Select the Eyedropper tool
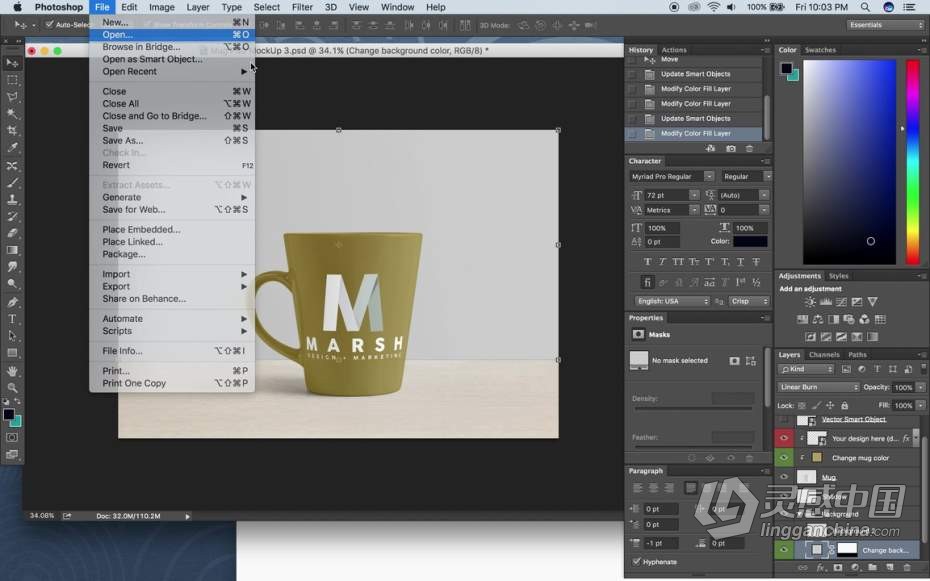Image resolution: width=930 pixels, height=581 pixels. [12, 148]
